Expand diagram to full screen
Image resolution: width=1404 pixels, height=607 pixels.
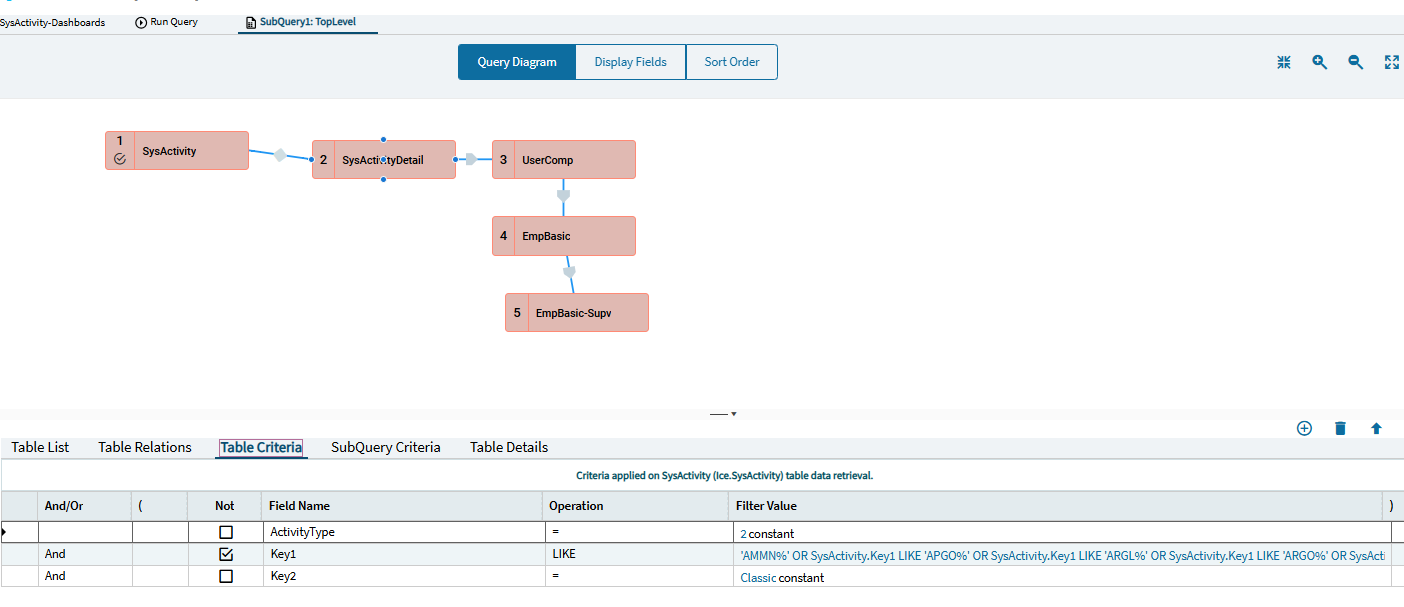point(1391,62)
